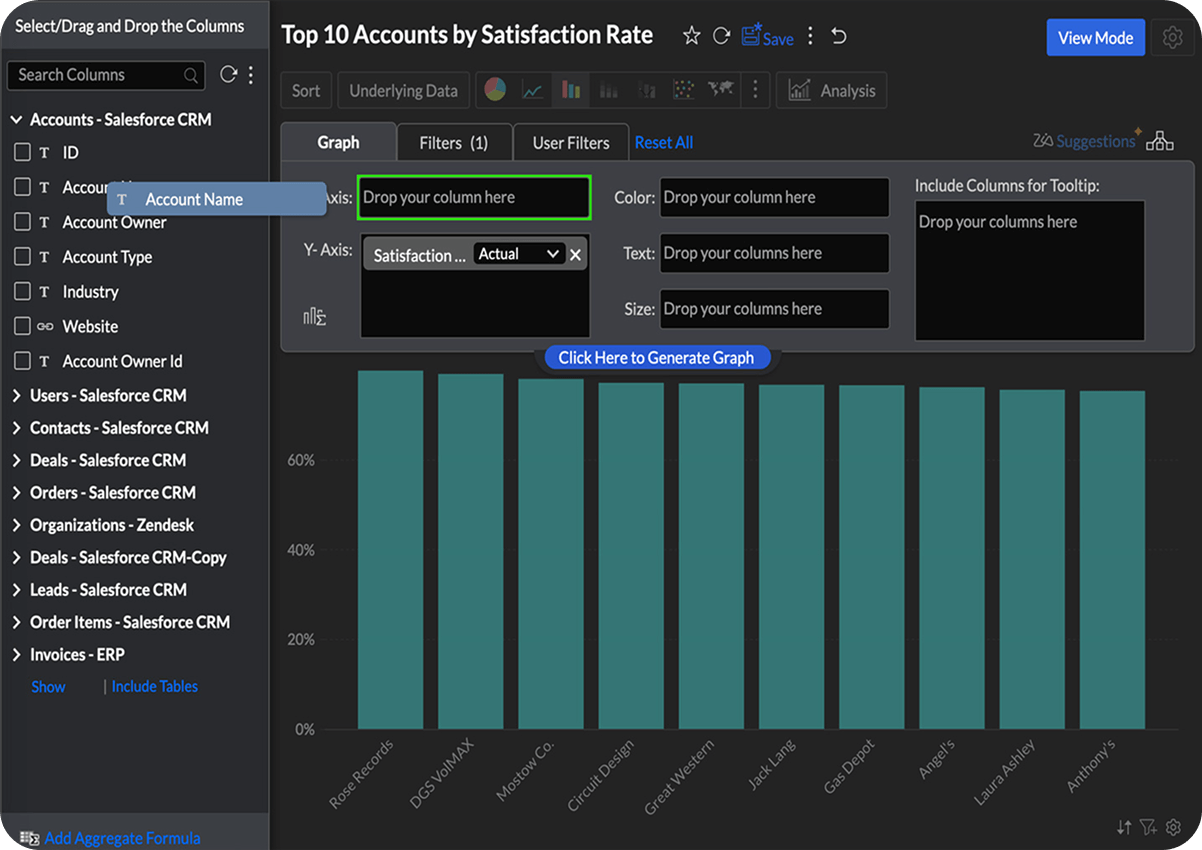Open the User Filters tab

[570, 143]
